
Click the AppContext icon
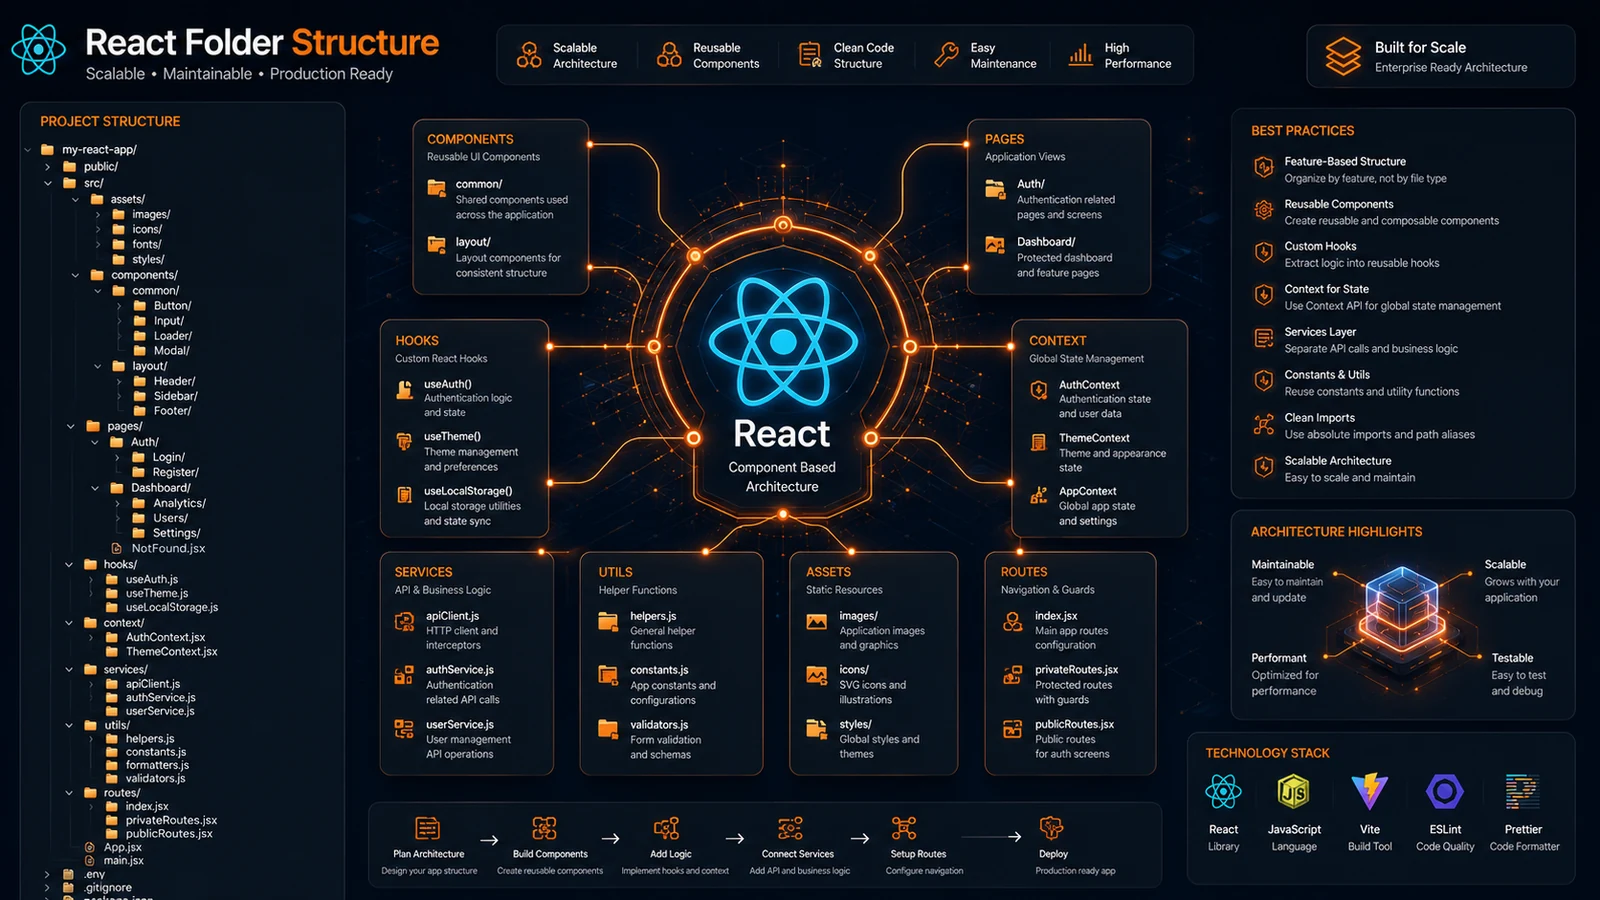[x=1039, y=495]
